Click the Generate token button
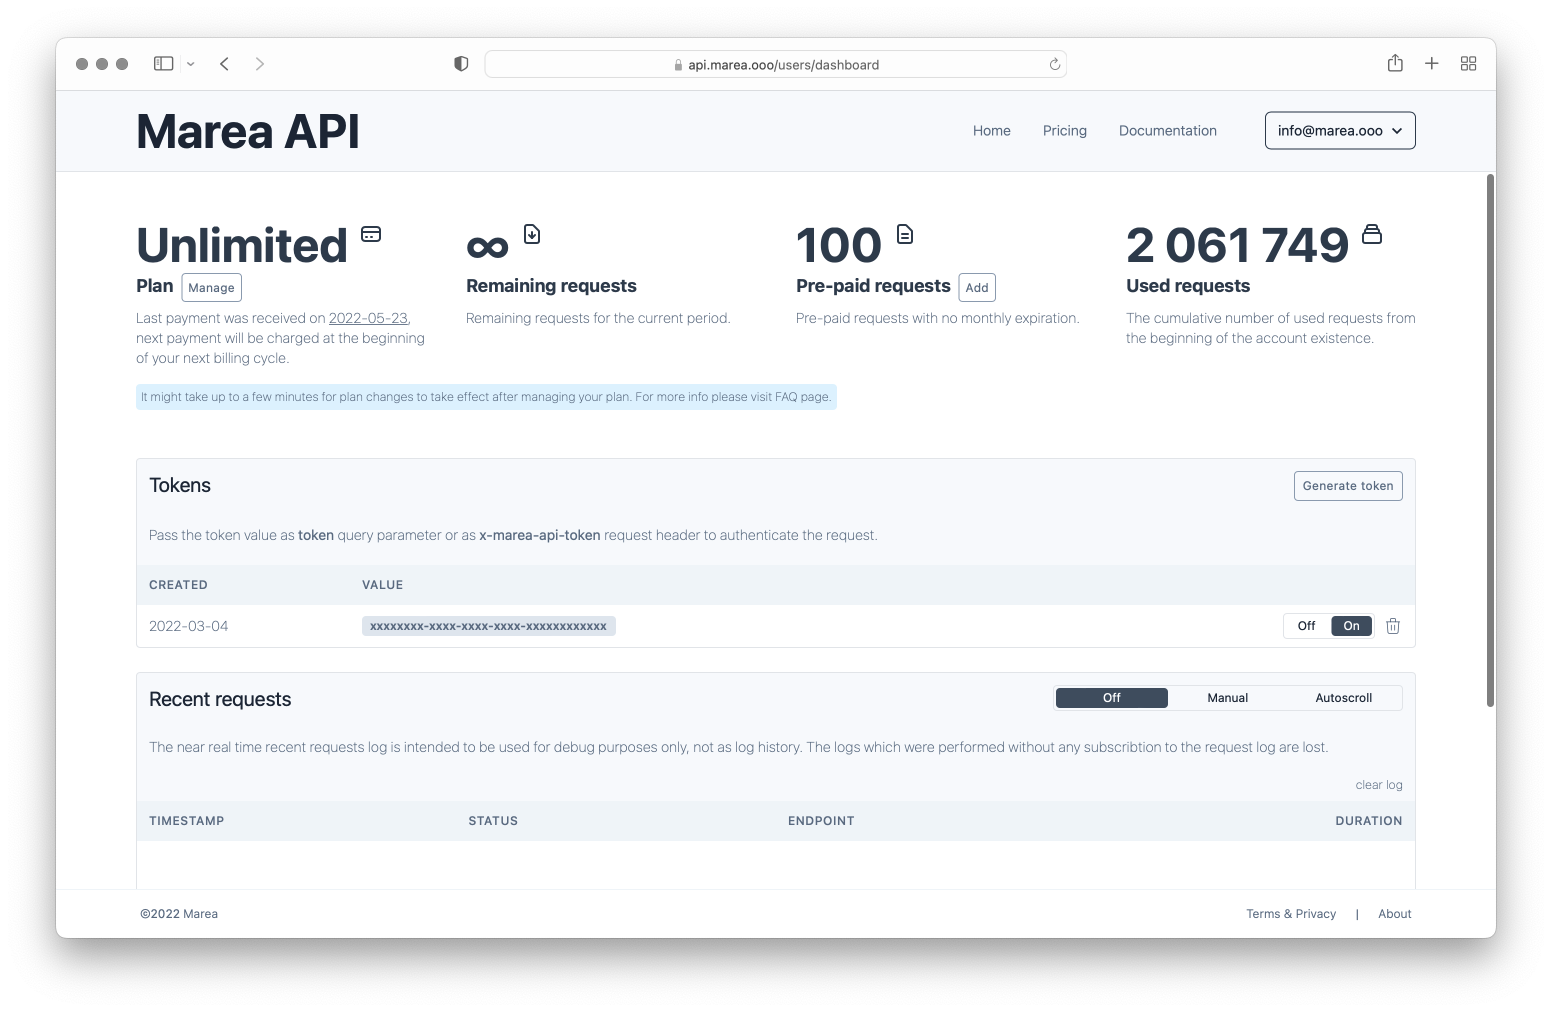This screenshot has width=1552, height=1012. pyautogui.click(x=1348, y=486)
